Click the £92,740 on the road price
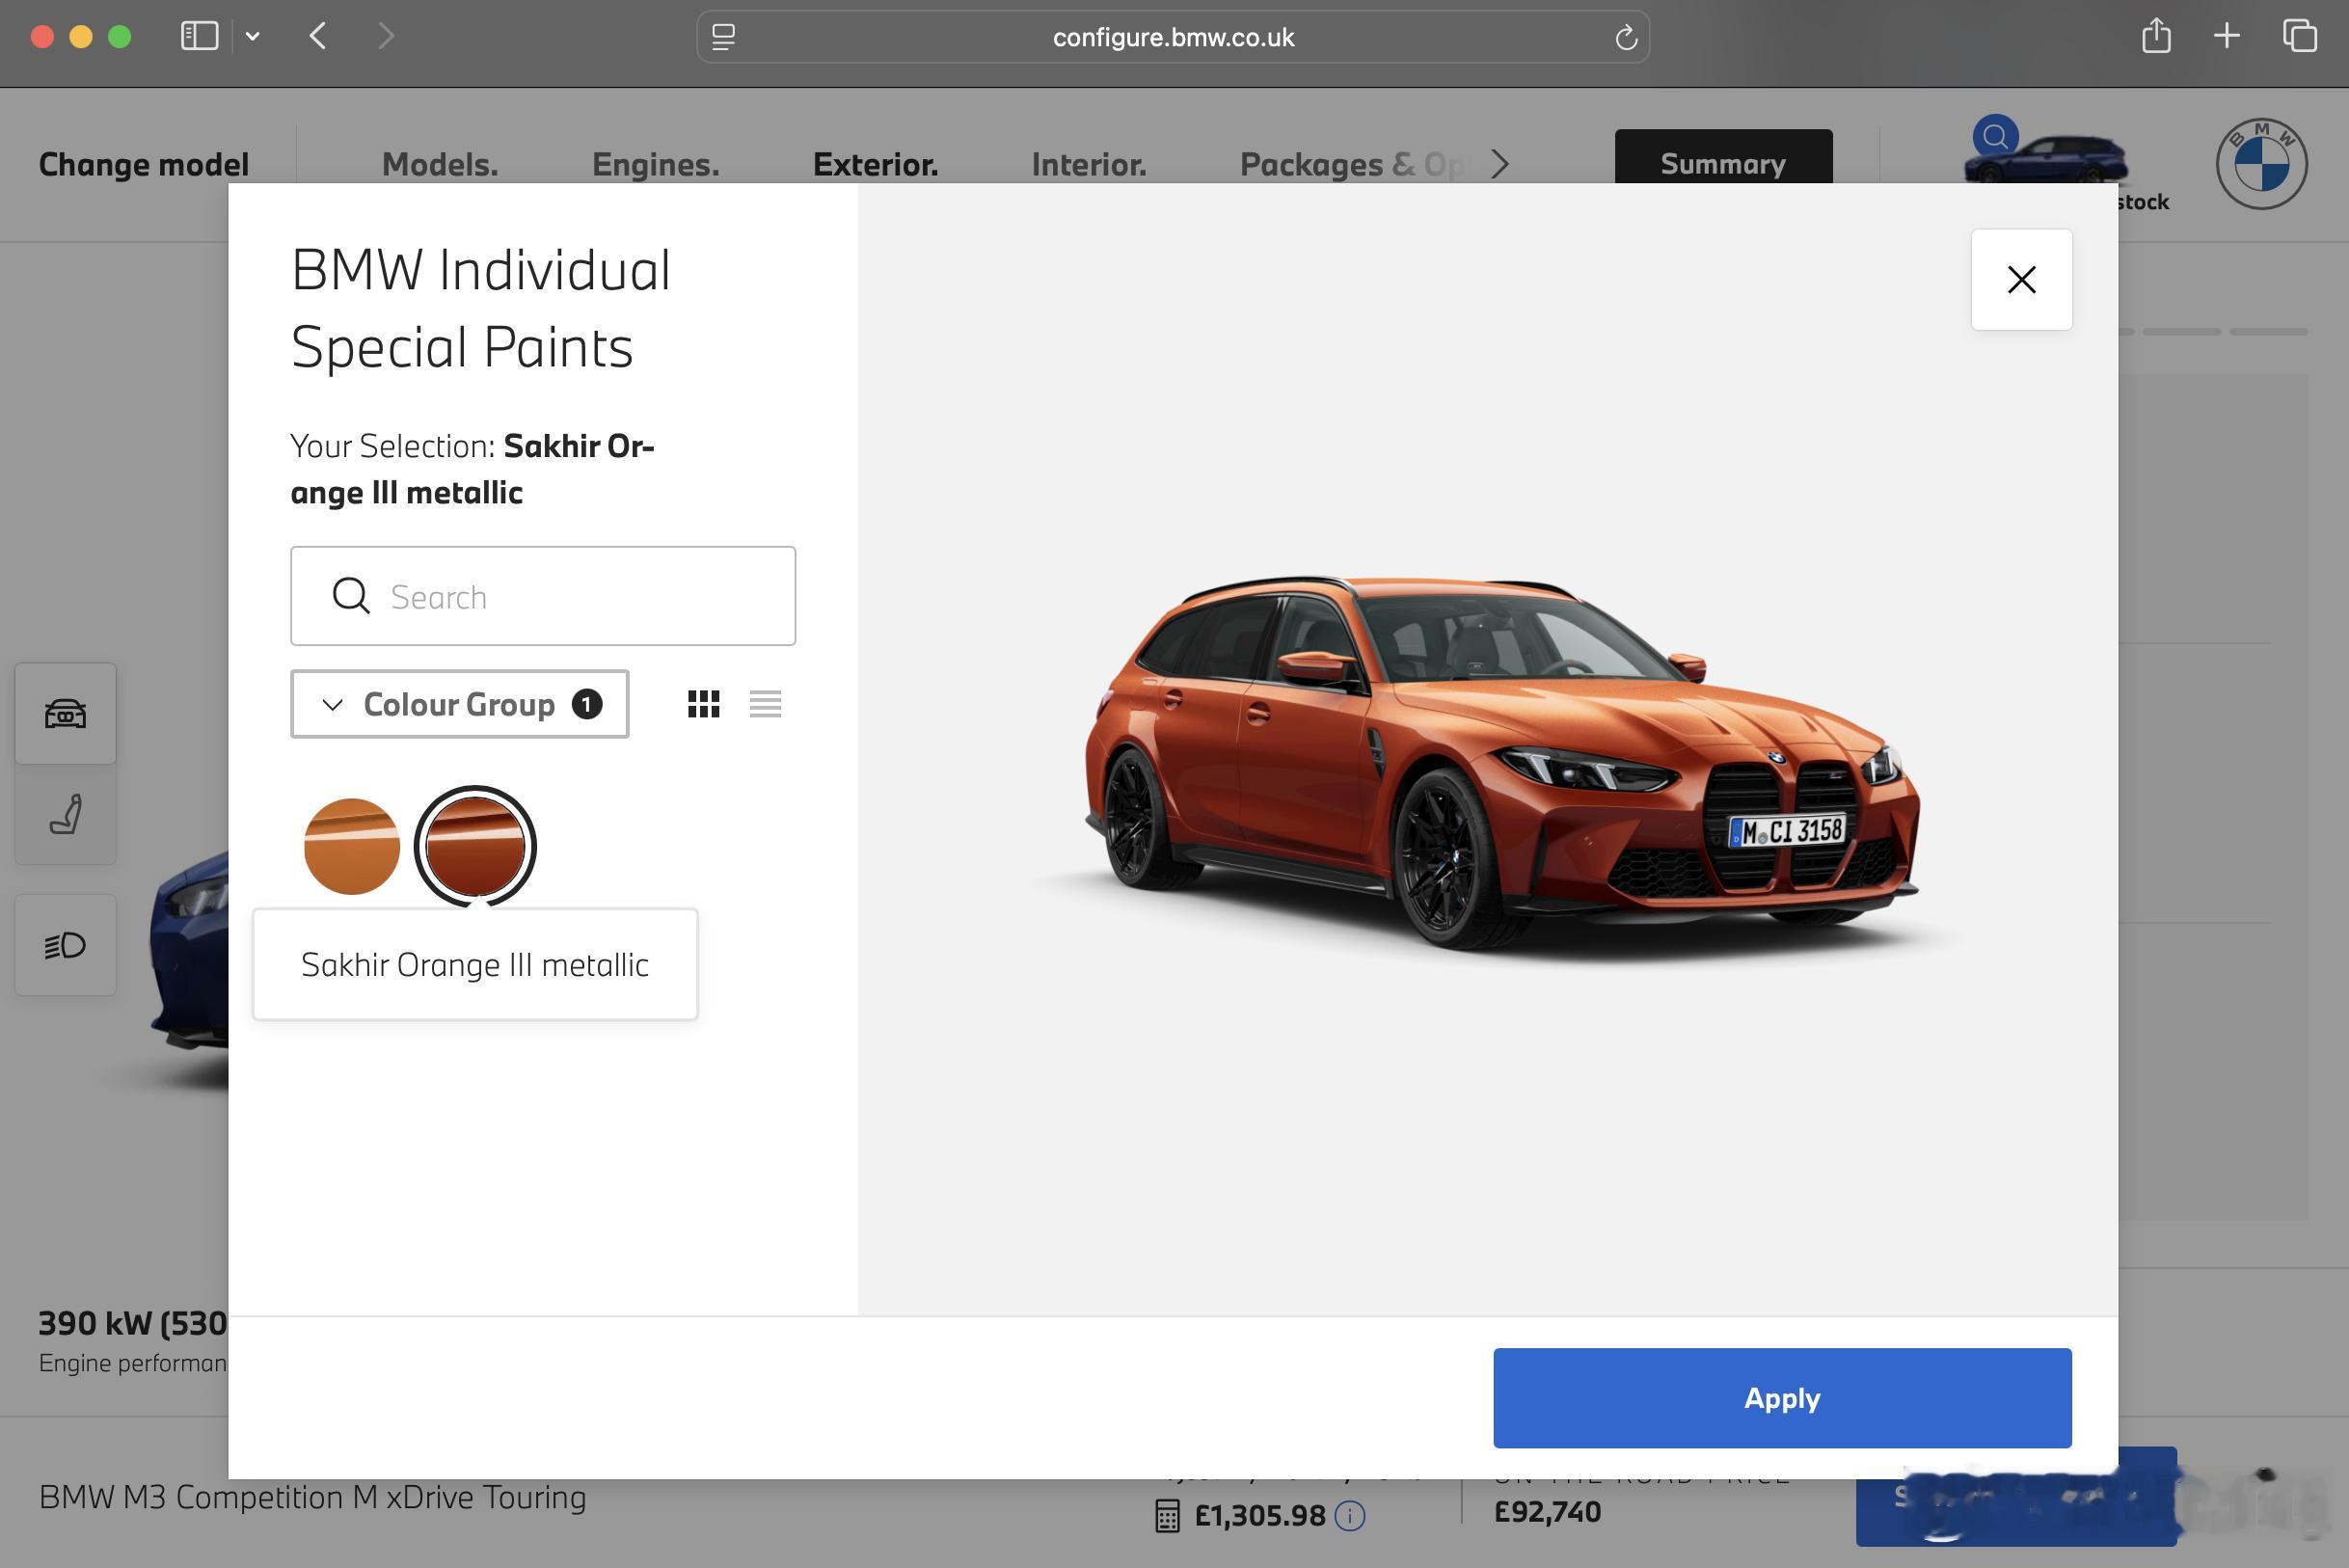Viewport: 2349px width, 1568px height. 1547,1512
